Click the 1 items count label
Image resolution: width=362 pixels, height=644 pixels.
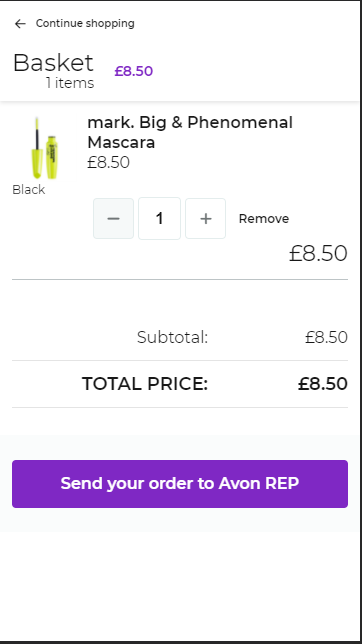point(70,83)
